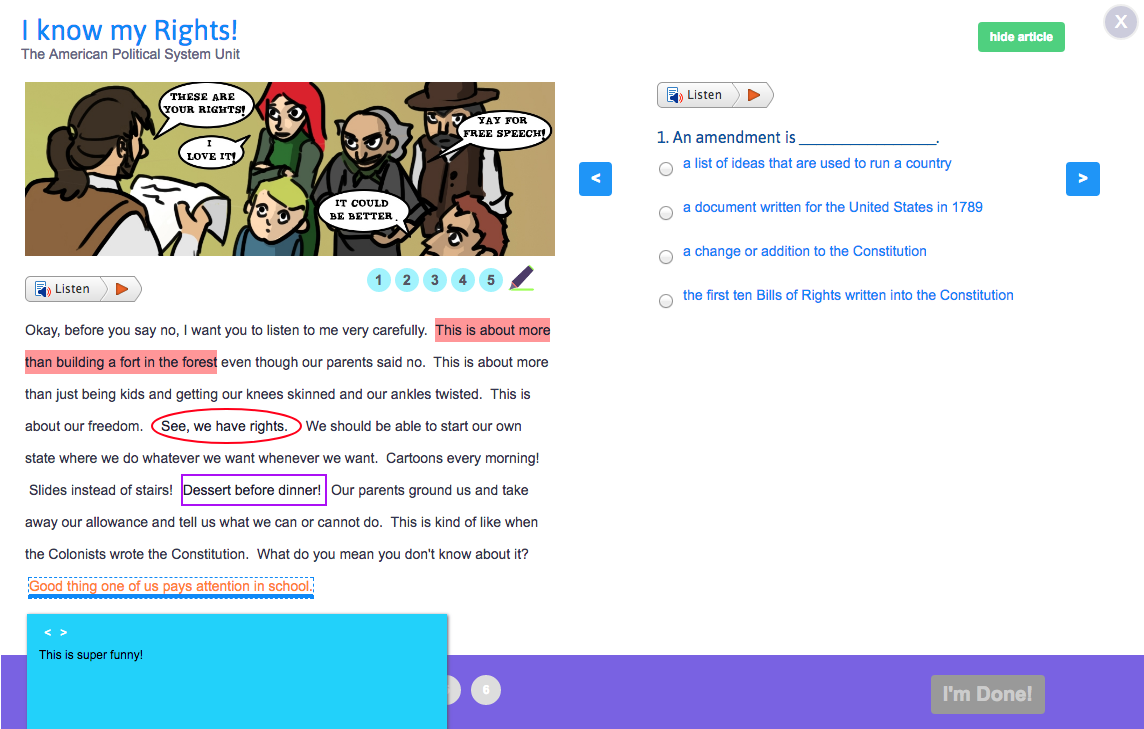Play the article audio with Listen arrow

pyautogui.click(x=123, y=289)
